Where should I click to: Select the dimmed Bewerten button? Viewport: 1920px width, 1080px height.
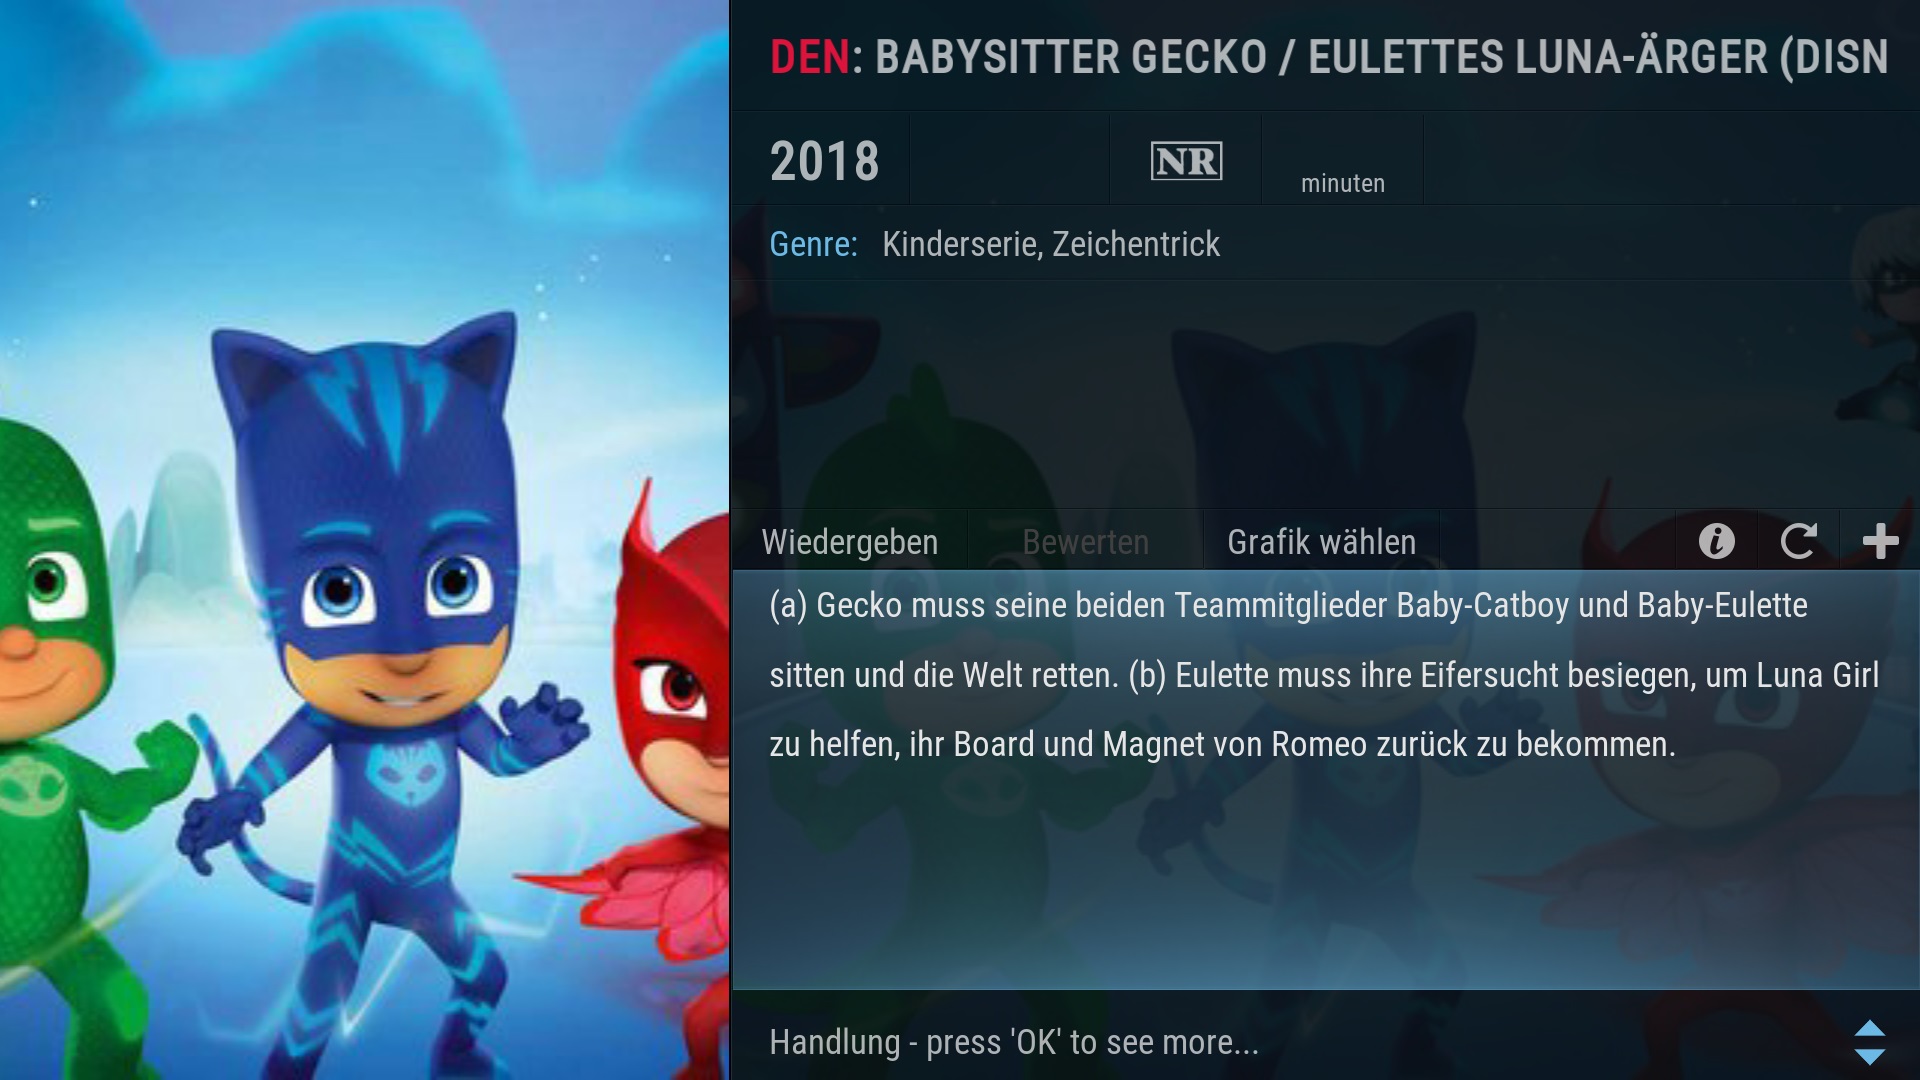point(1085,541)
